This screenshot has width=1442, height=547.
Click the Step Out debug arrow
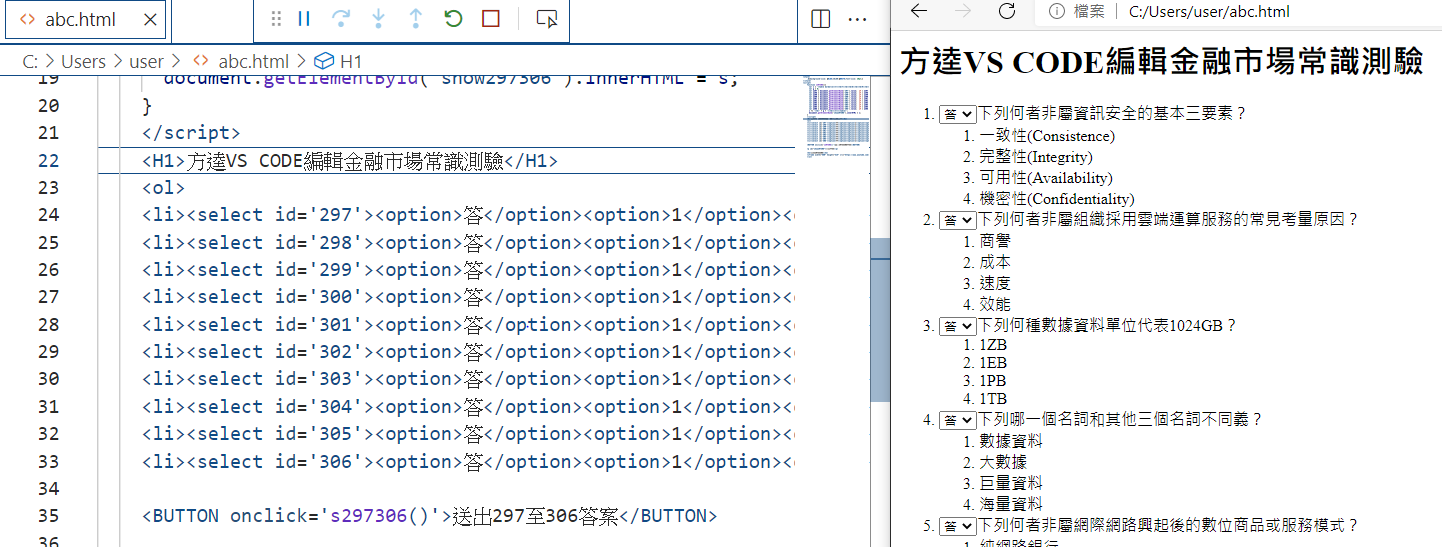click(416, 19)
